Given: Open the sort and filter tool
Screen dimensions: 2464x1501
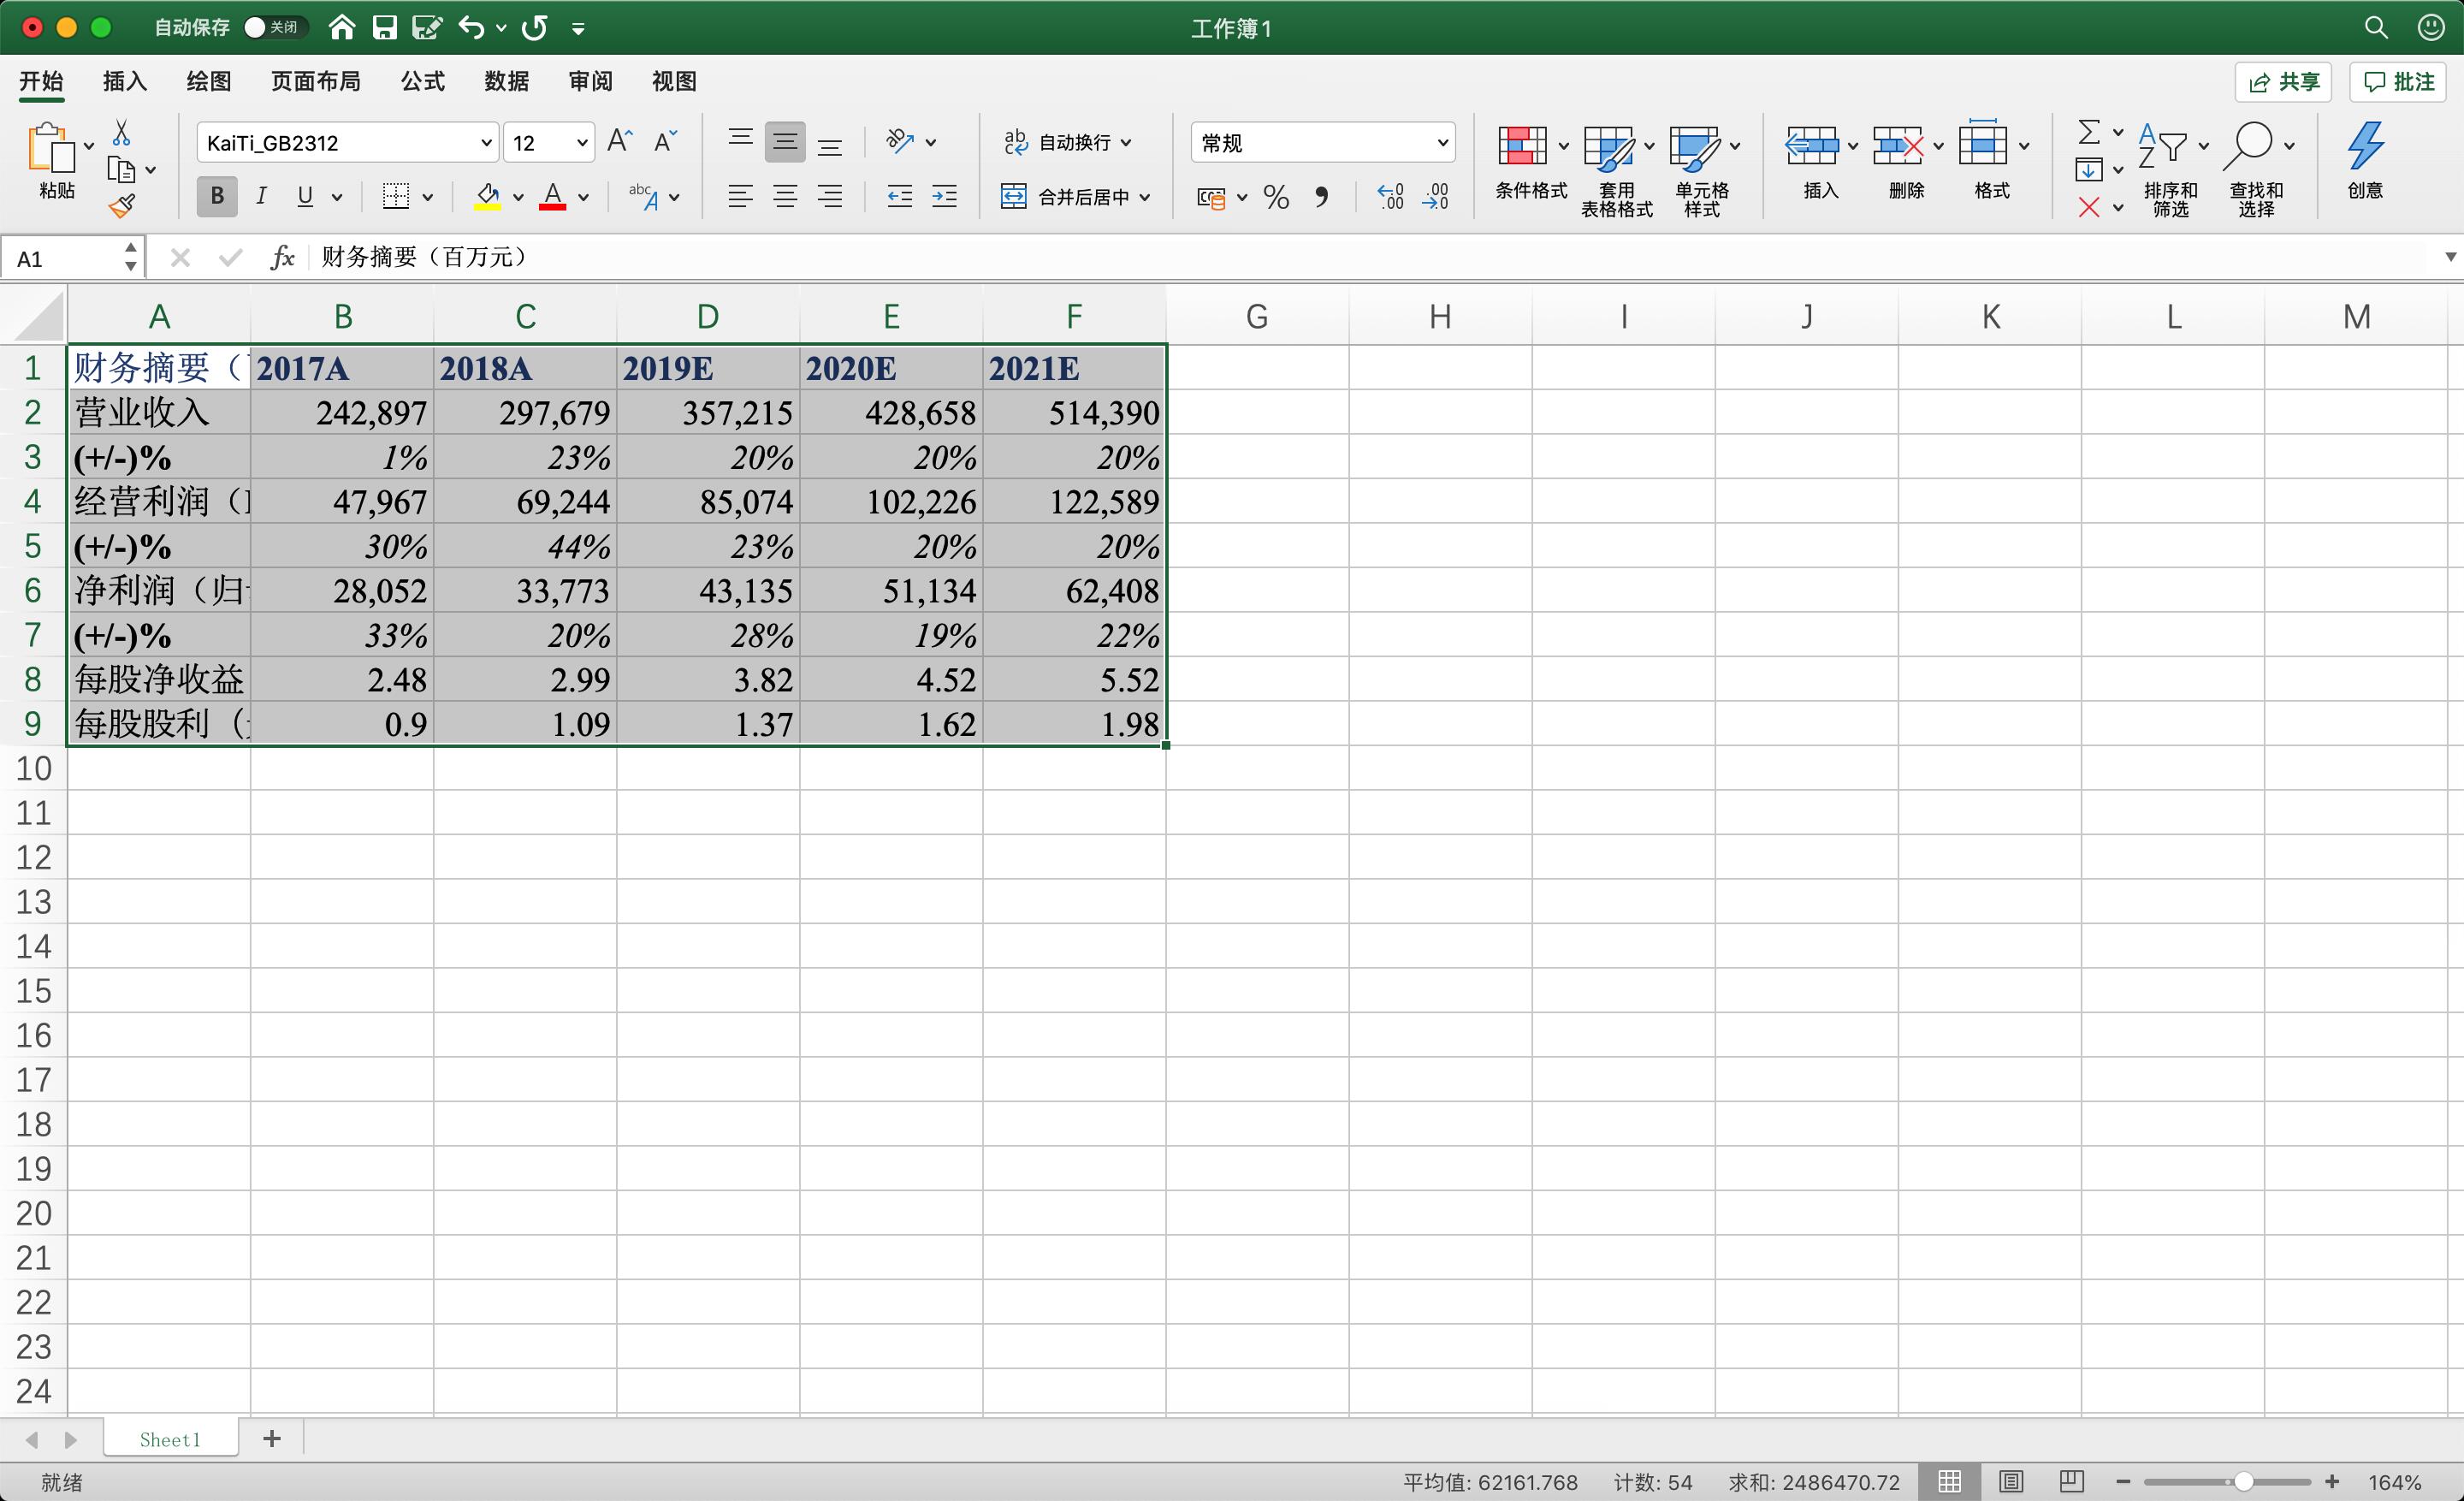Looking at the screenshot, I should tap(2167, 150).
